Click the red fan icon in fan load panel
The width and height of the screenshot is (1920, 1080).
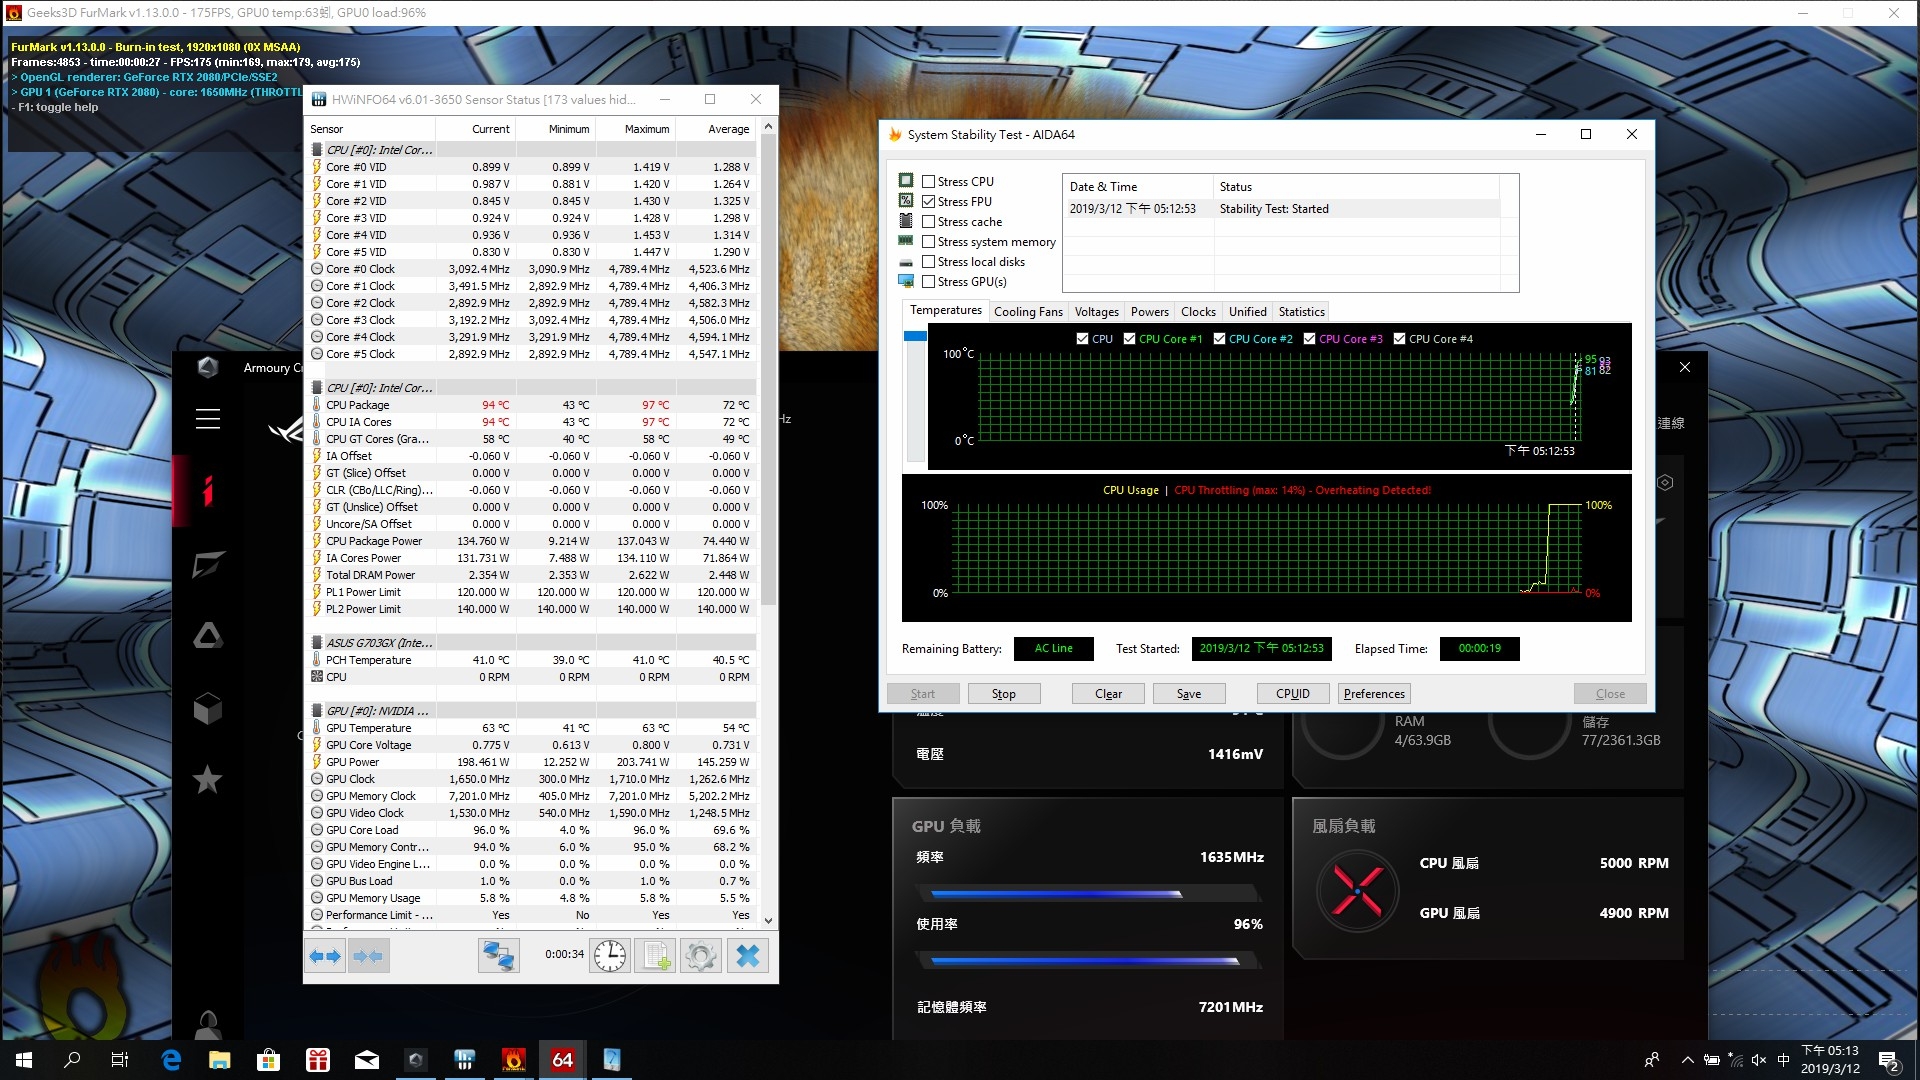tap(1357, 889)
